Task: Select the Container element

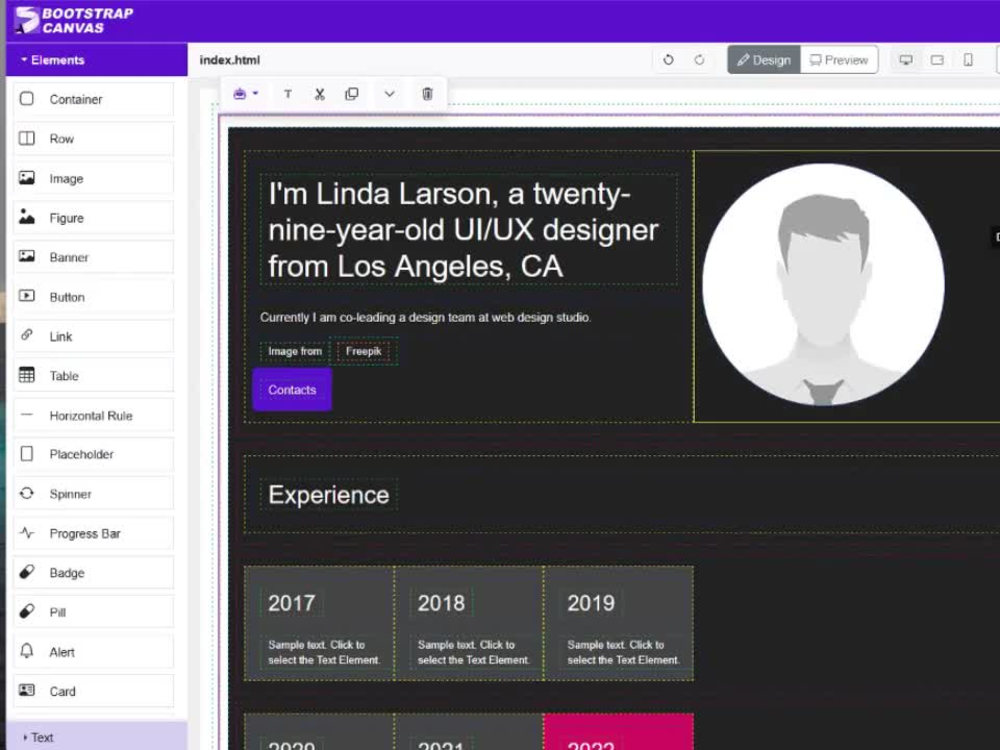Action: 93,99
